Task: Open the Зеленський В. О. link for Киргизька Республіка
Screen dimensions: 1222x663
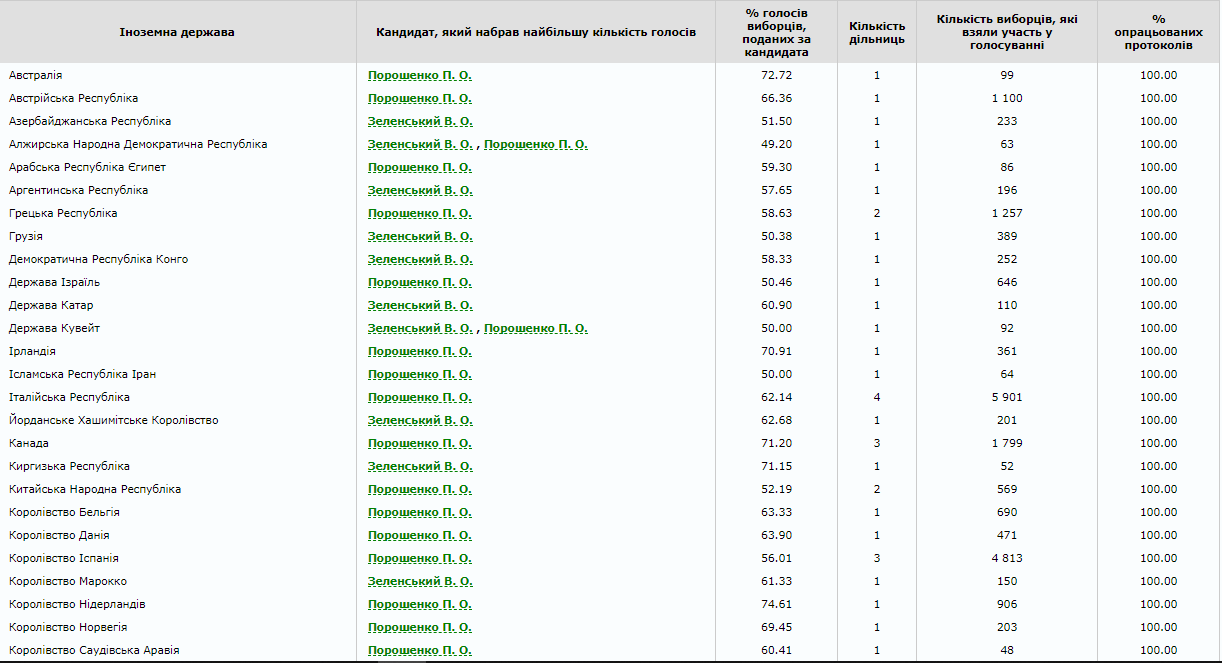Action: [x=419, y=466]
